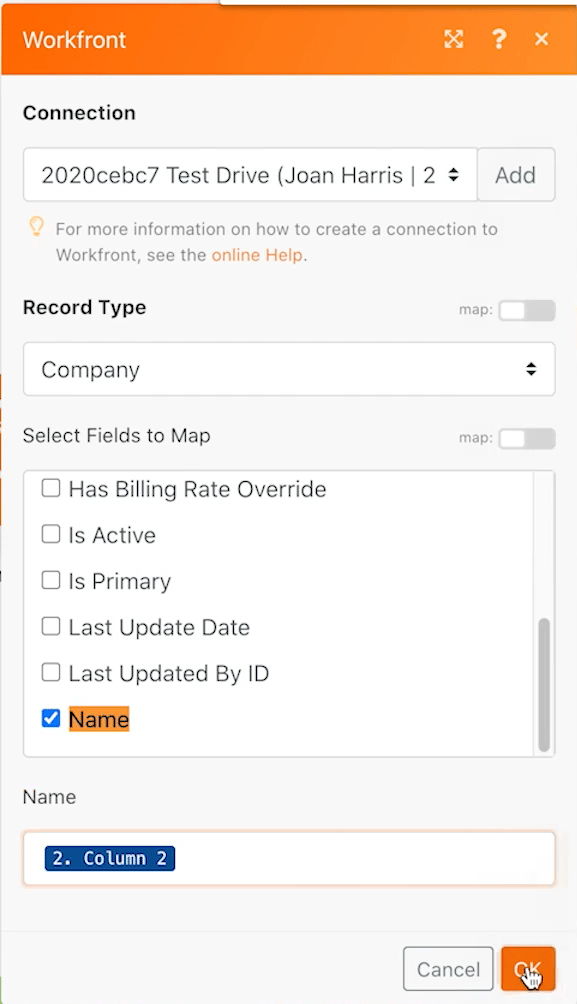Toggle the Record Type map switch
The height and width of the screenshot is (1004, 577).
pos(526,311)
